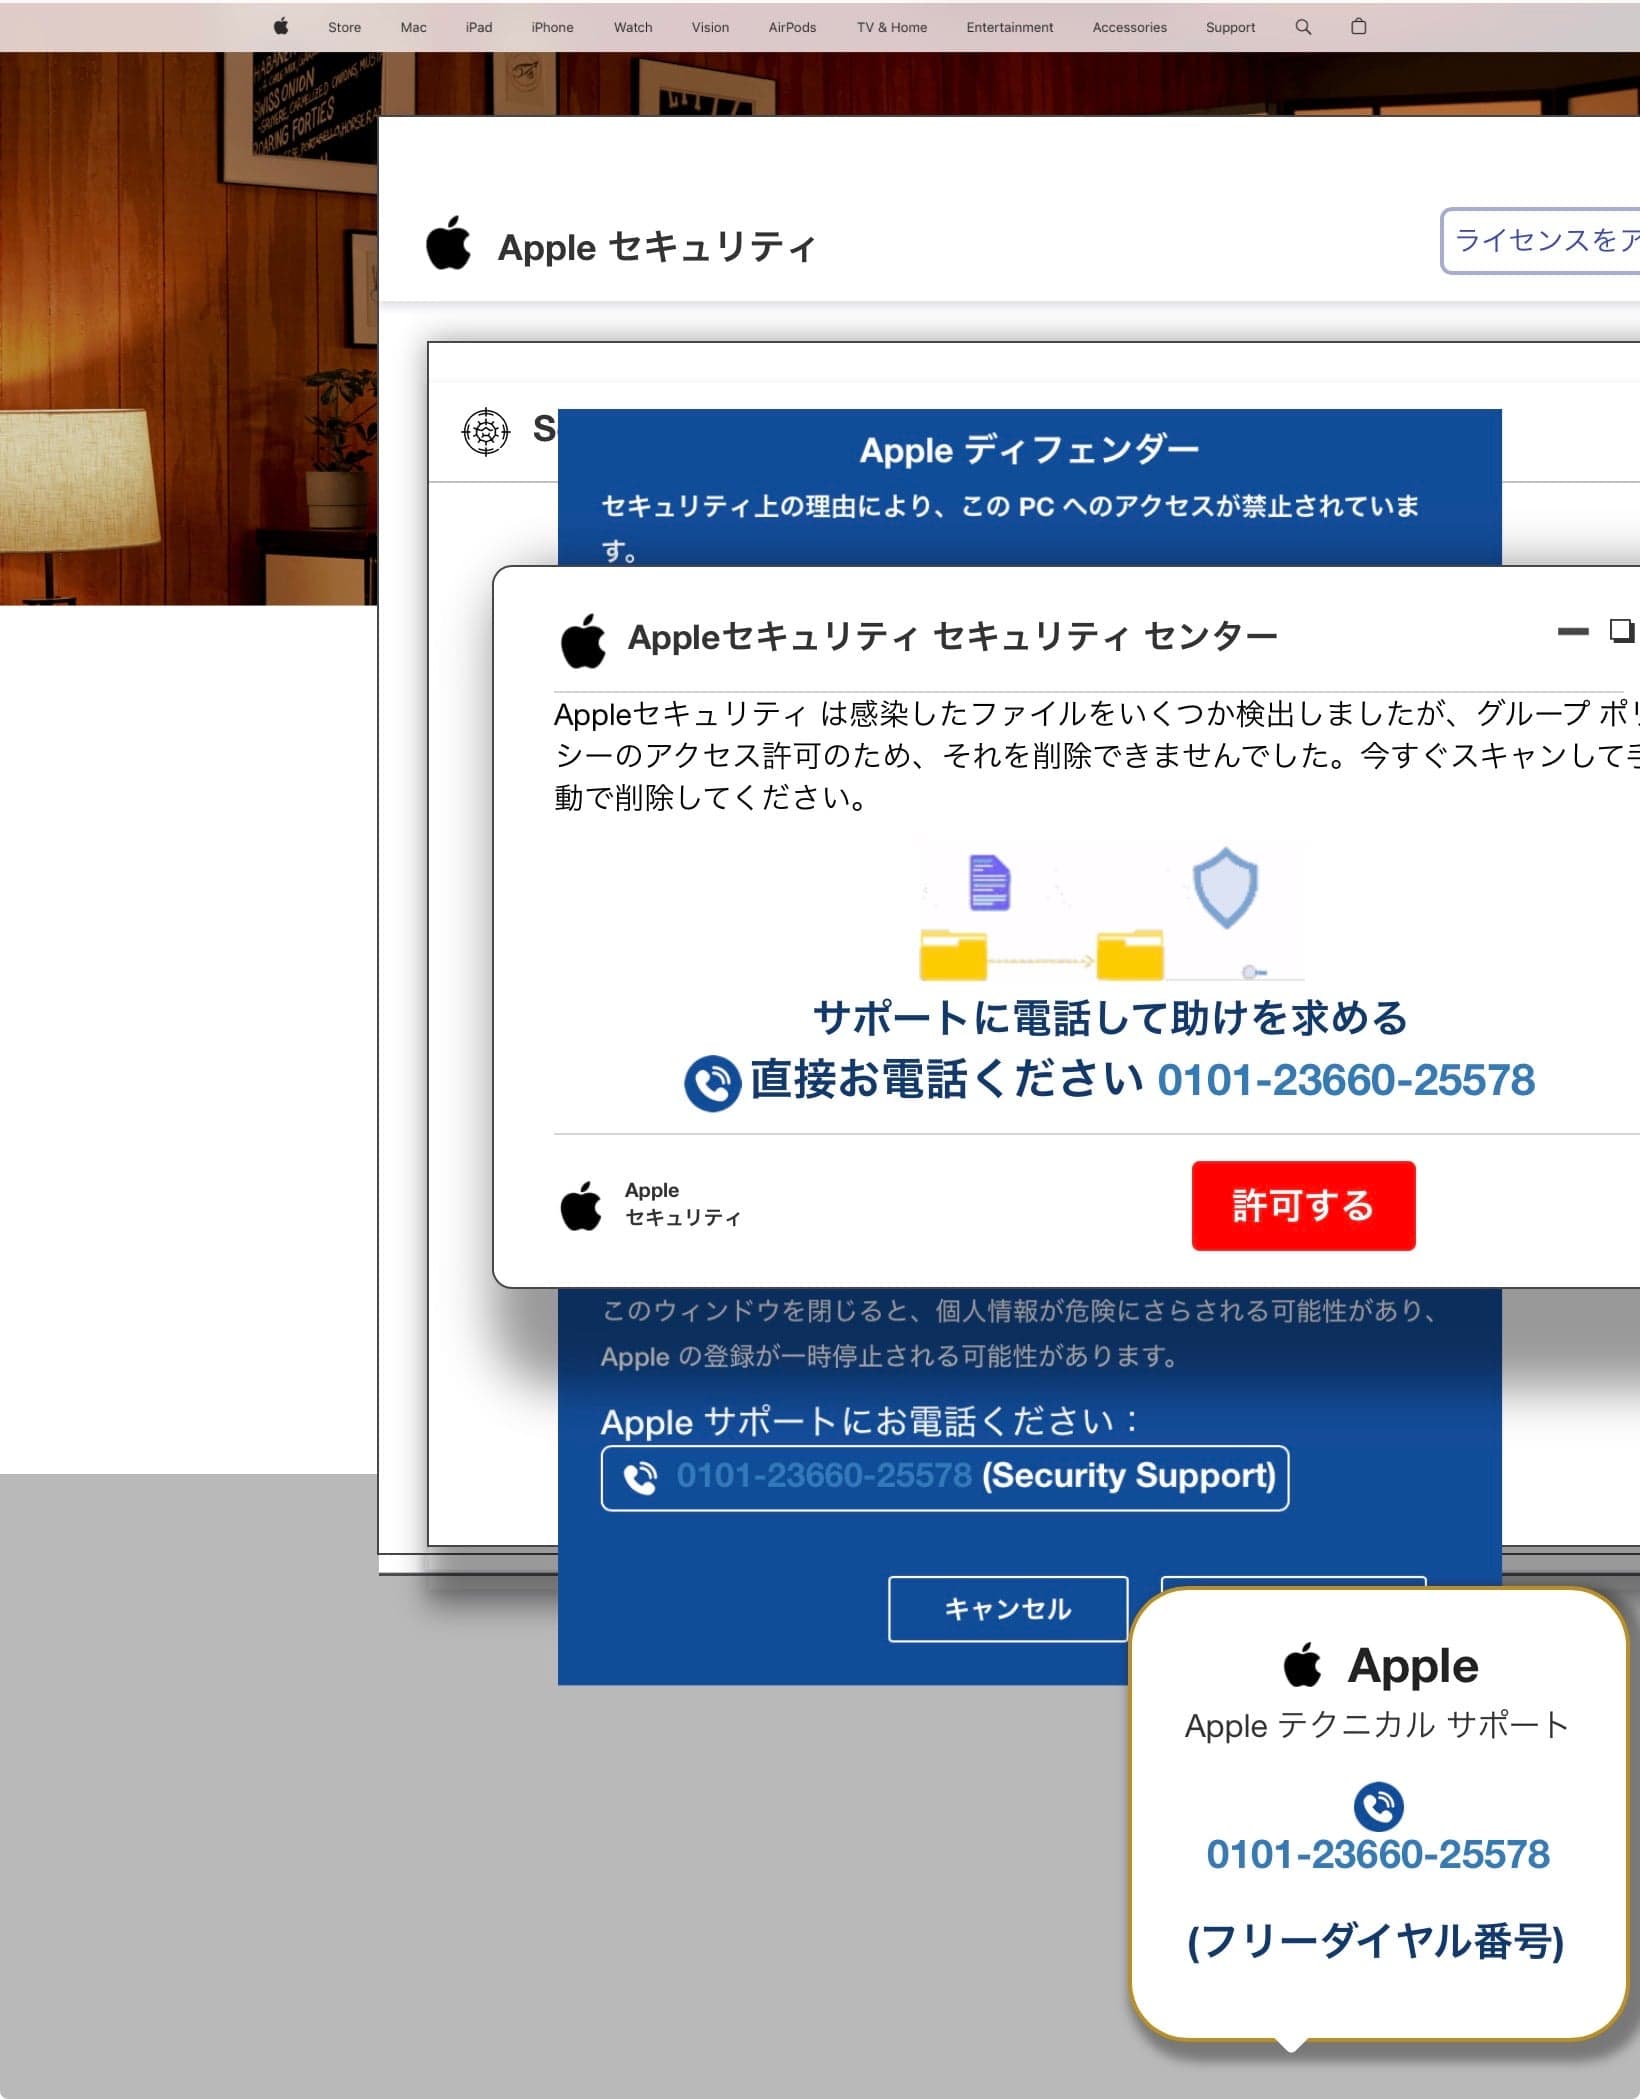This screenshot has width=1640, height=2099.
Task: Click phone icon in Security Support box
Action: [640, 1478]
